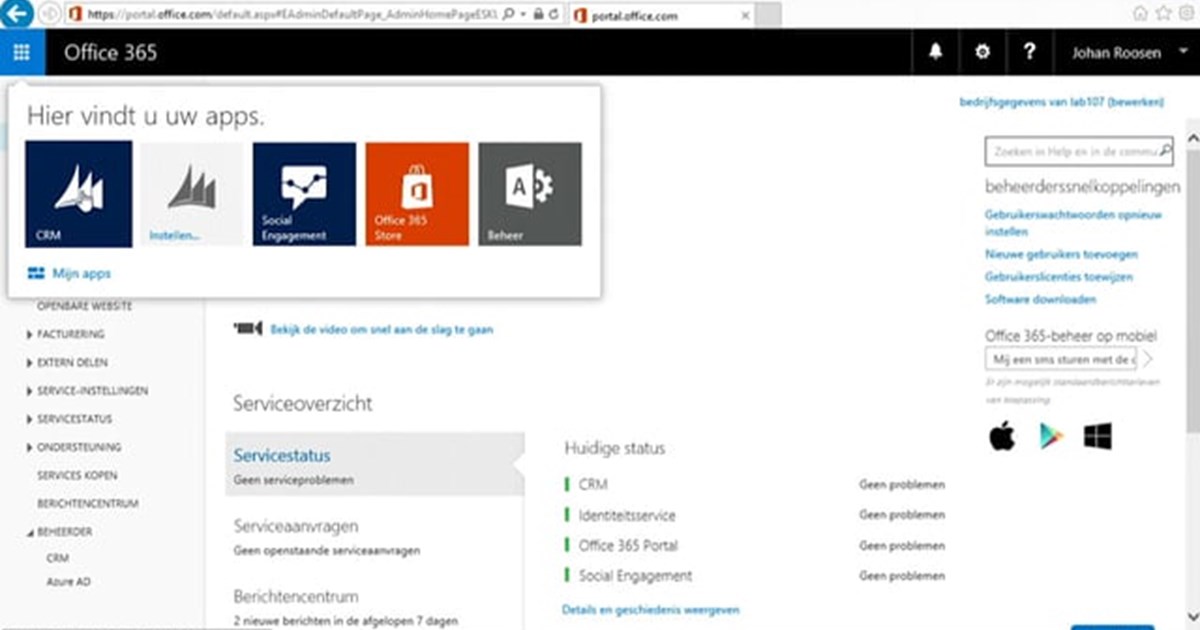
Task: Click the browser back arrow
Action: click(17, 14)
